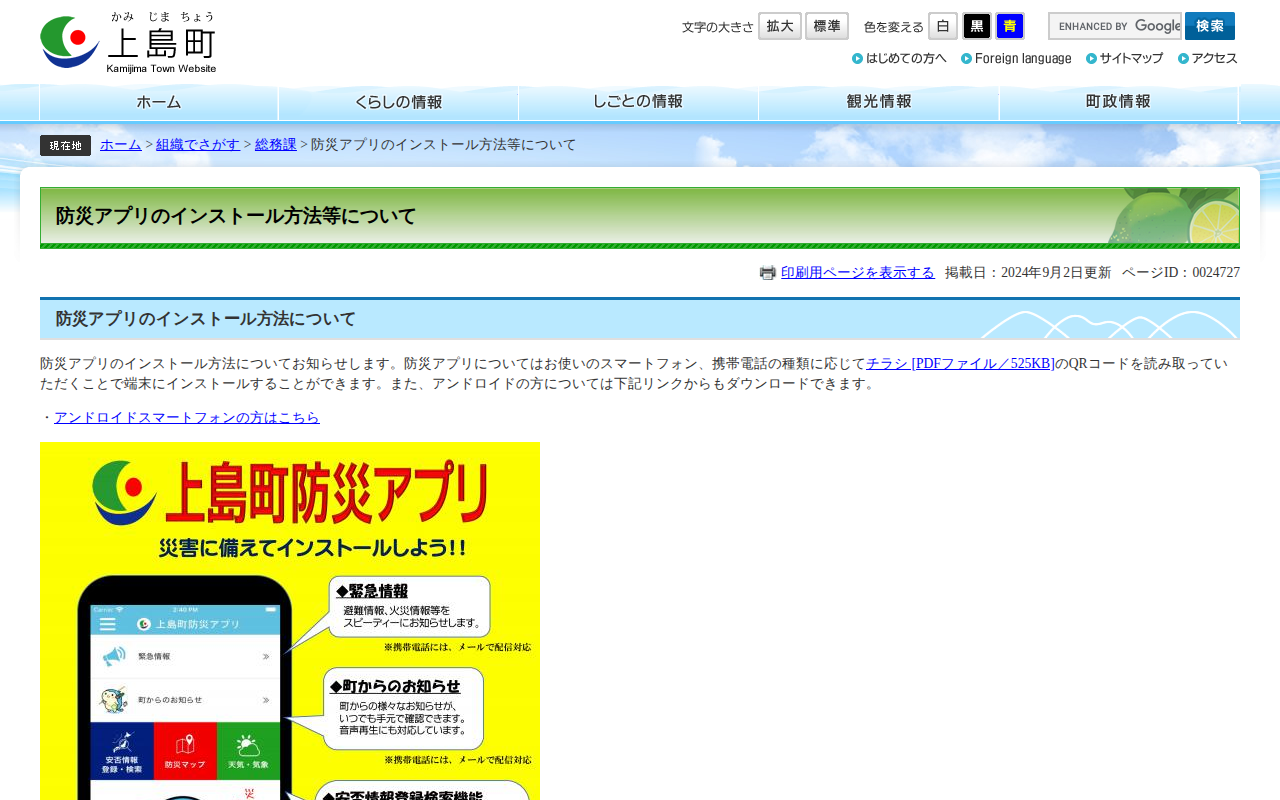Open Foreign language page
This screenshot has height=800, width=1280.
coord(1016,58)
